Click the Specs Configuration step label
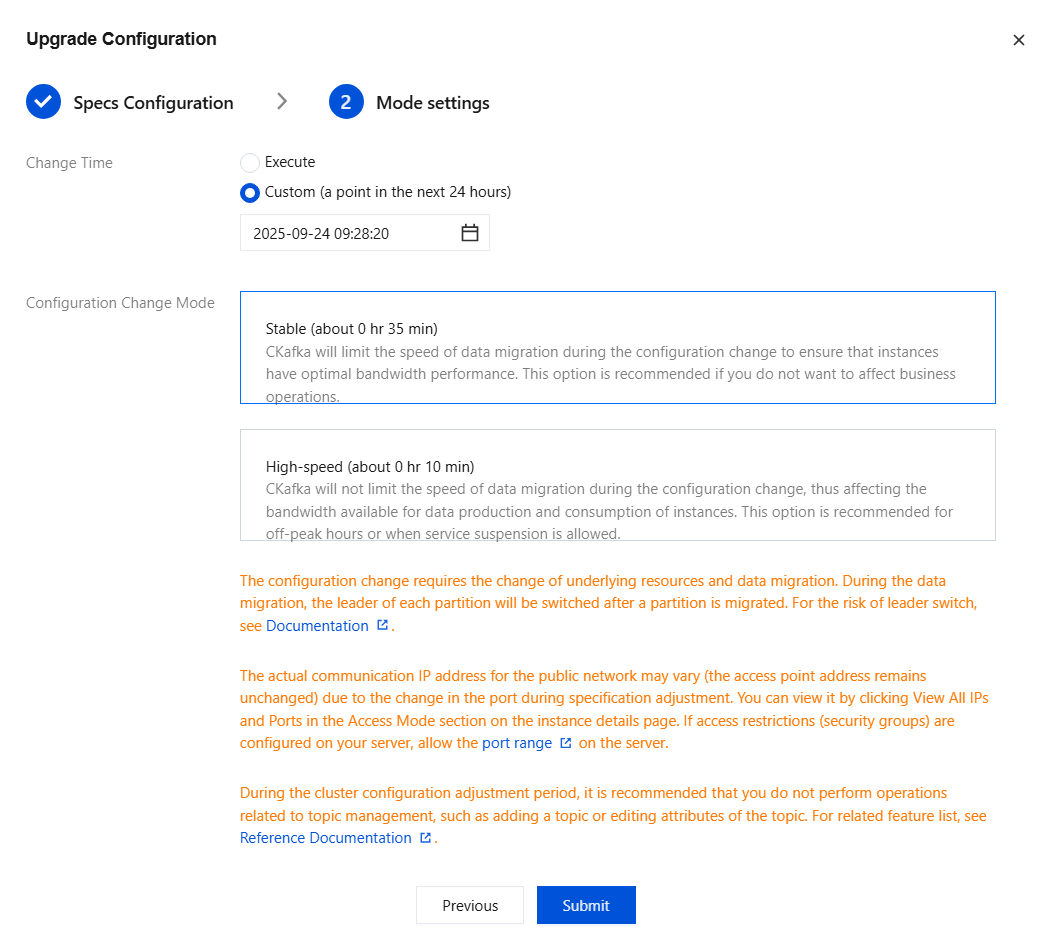 pyautogui.click(x=153, y=103)
